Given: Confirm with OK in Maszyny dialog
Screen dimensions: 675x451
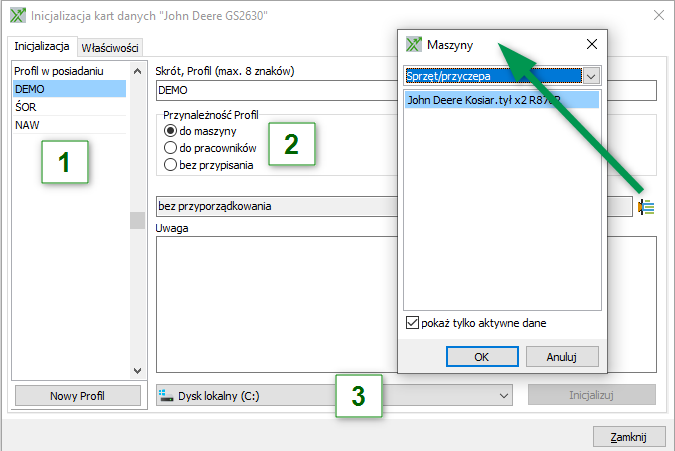Looking at the screenshot, I should click(x=482, y=357).
